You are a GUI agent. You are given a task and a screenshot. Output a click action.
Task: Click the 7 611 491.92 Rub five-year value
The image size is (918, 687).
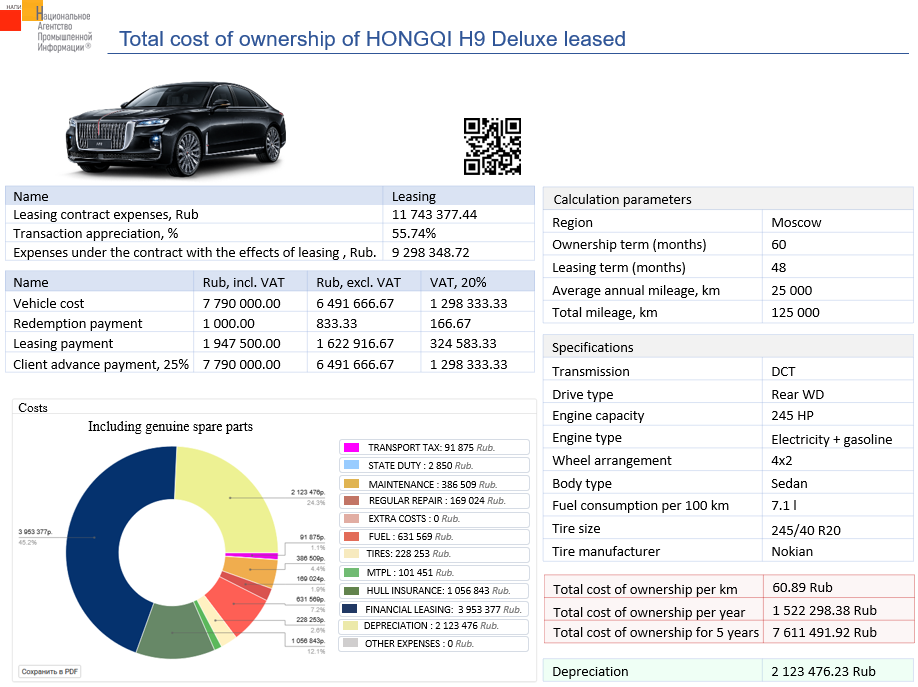[x=824, y=633]
